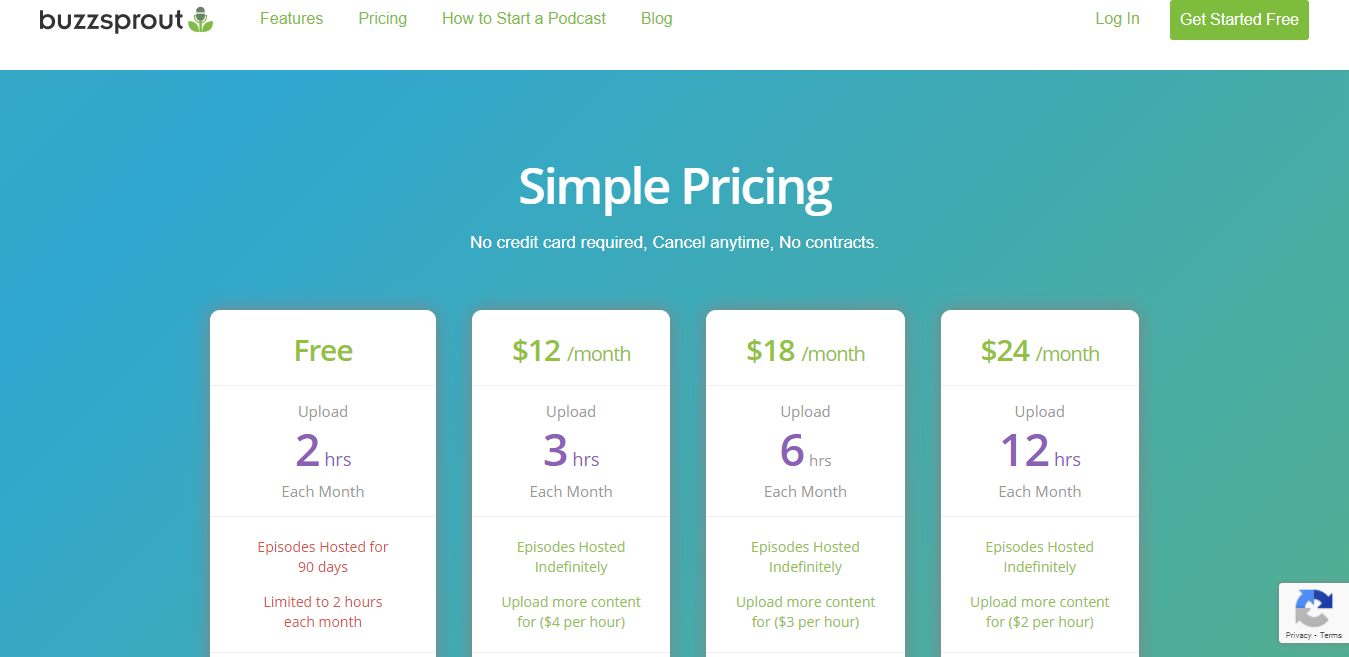1349x657 pixels.
Task: Select the $18 per month plan card
Action: click(805, 450)
